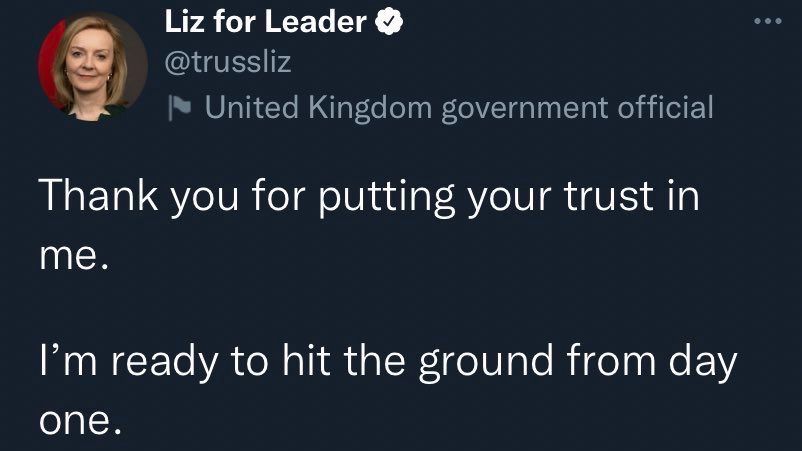Click the word 'ready' in the tweet
802x451 pixels.
point(165,364)
